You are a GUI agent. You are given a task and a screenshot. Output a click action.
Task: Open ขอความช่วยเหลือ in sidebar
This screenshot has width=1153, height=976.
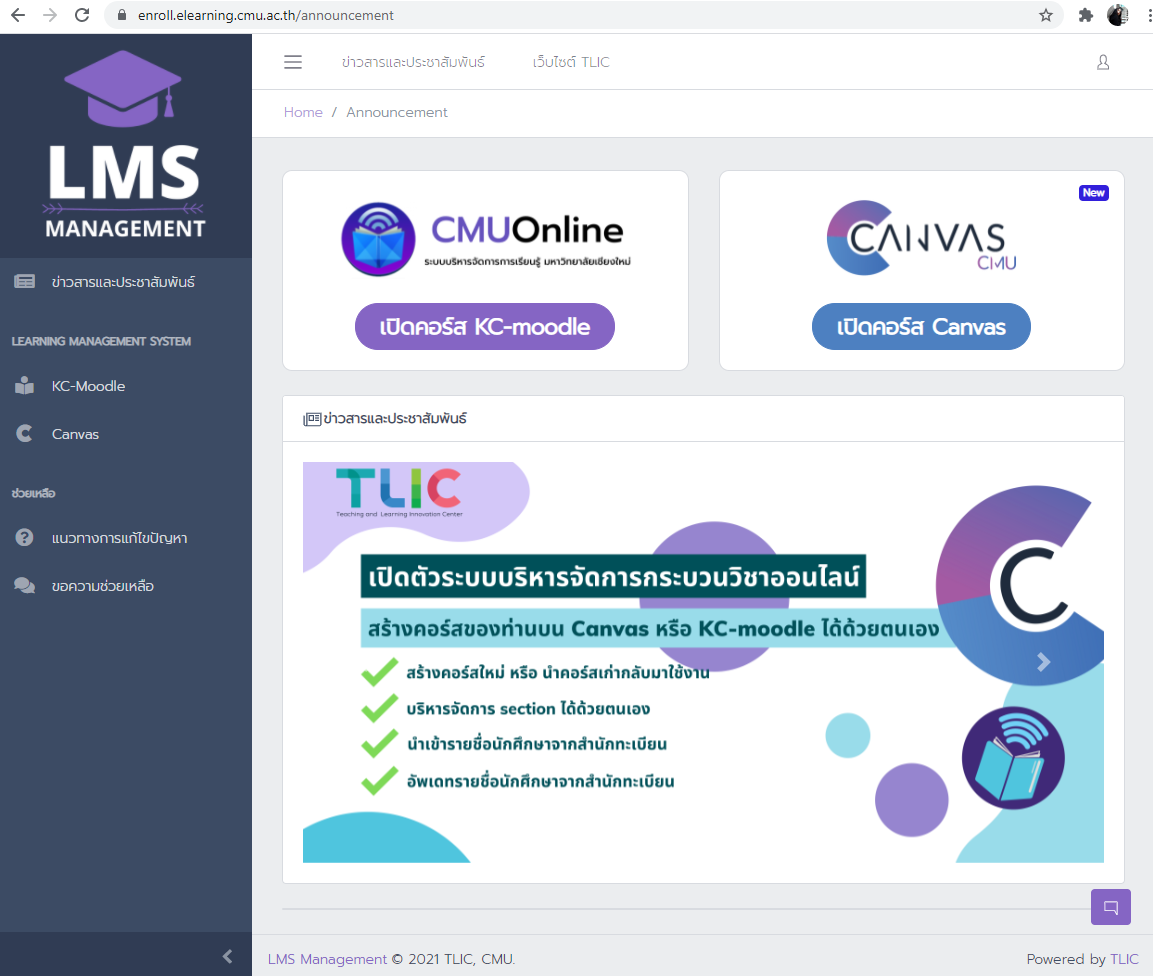tap(102, 586)
